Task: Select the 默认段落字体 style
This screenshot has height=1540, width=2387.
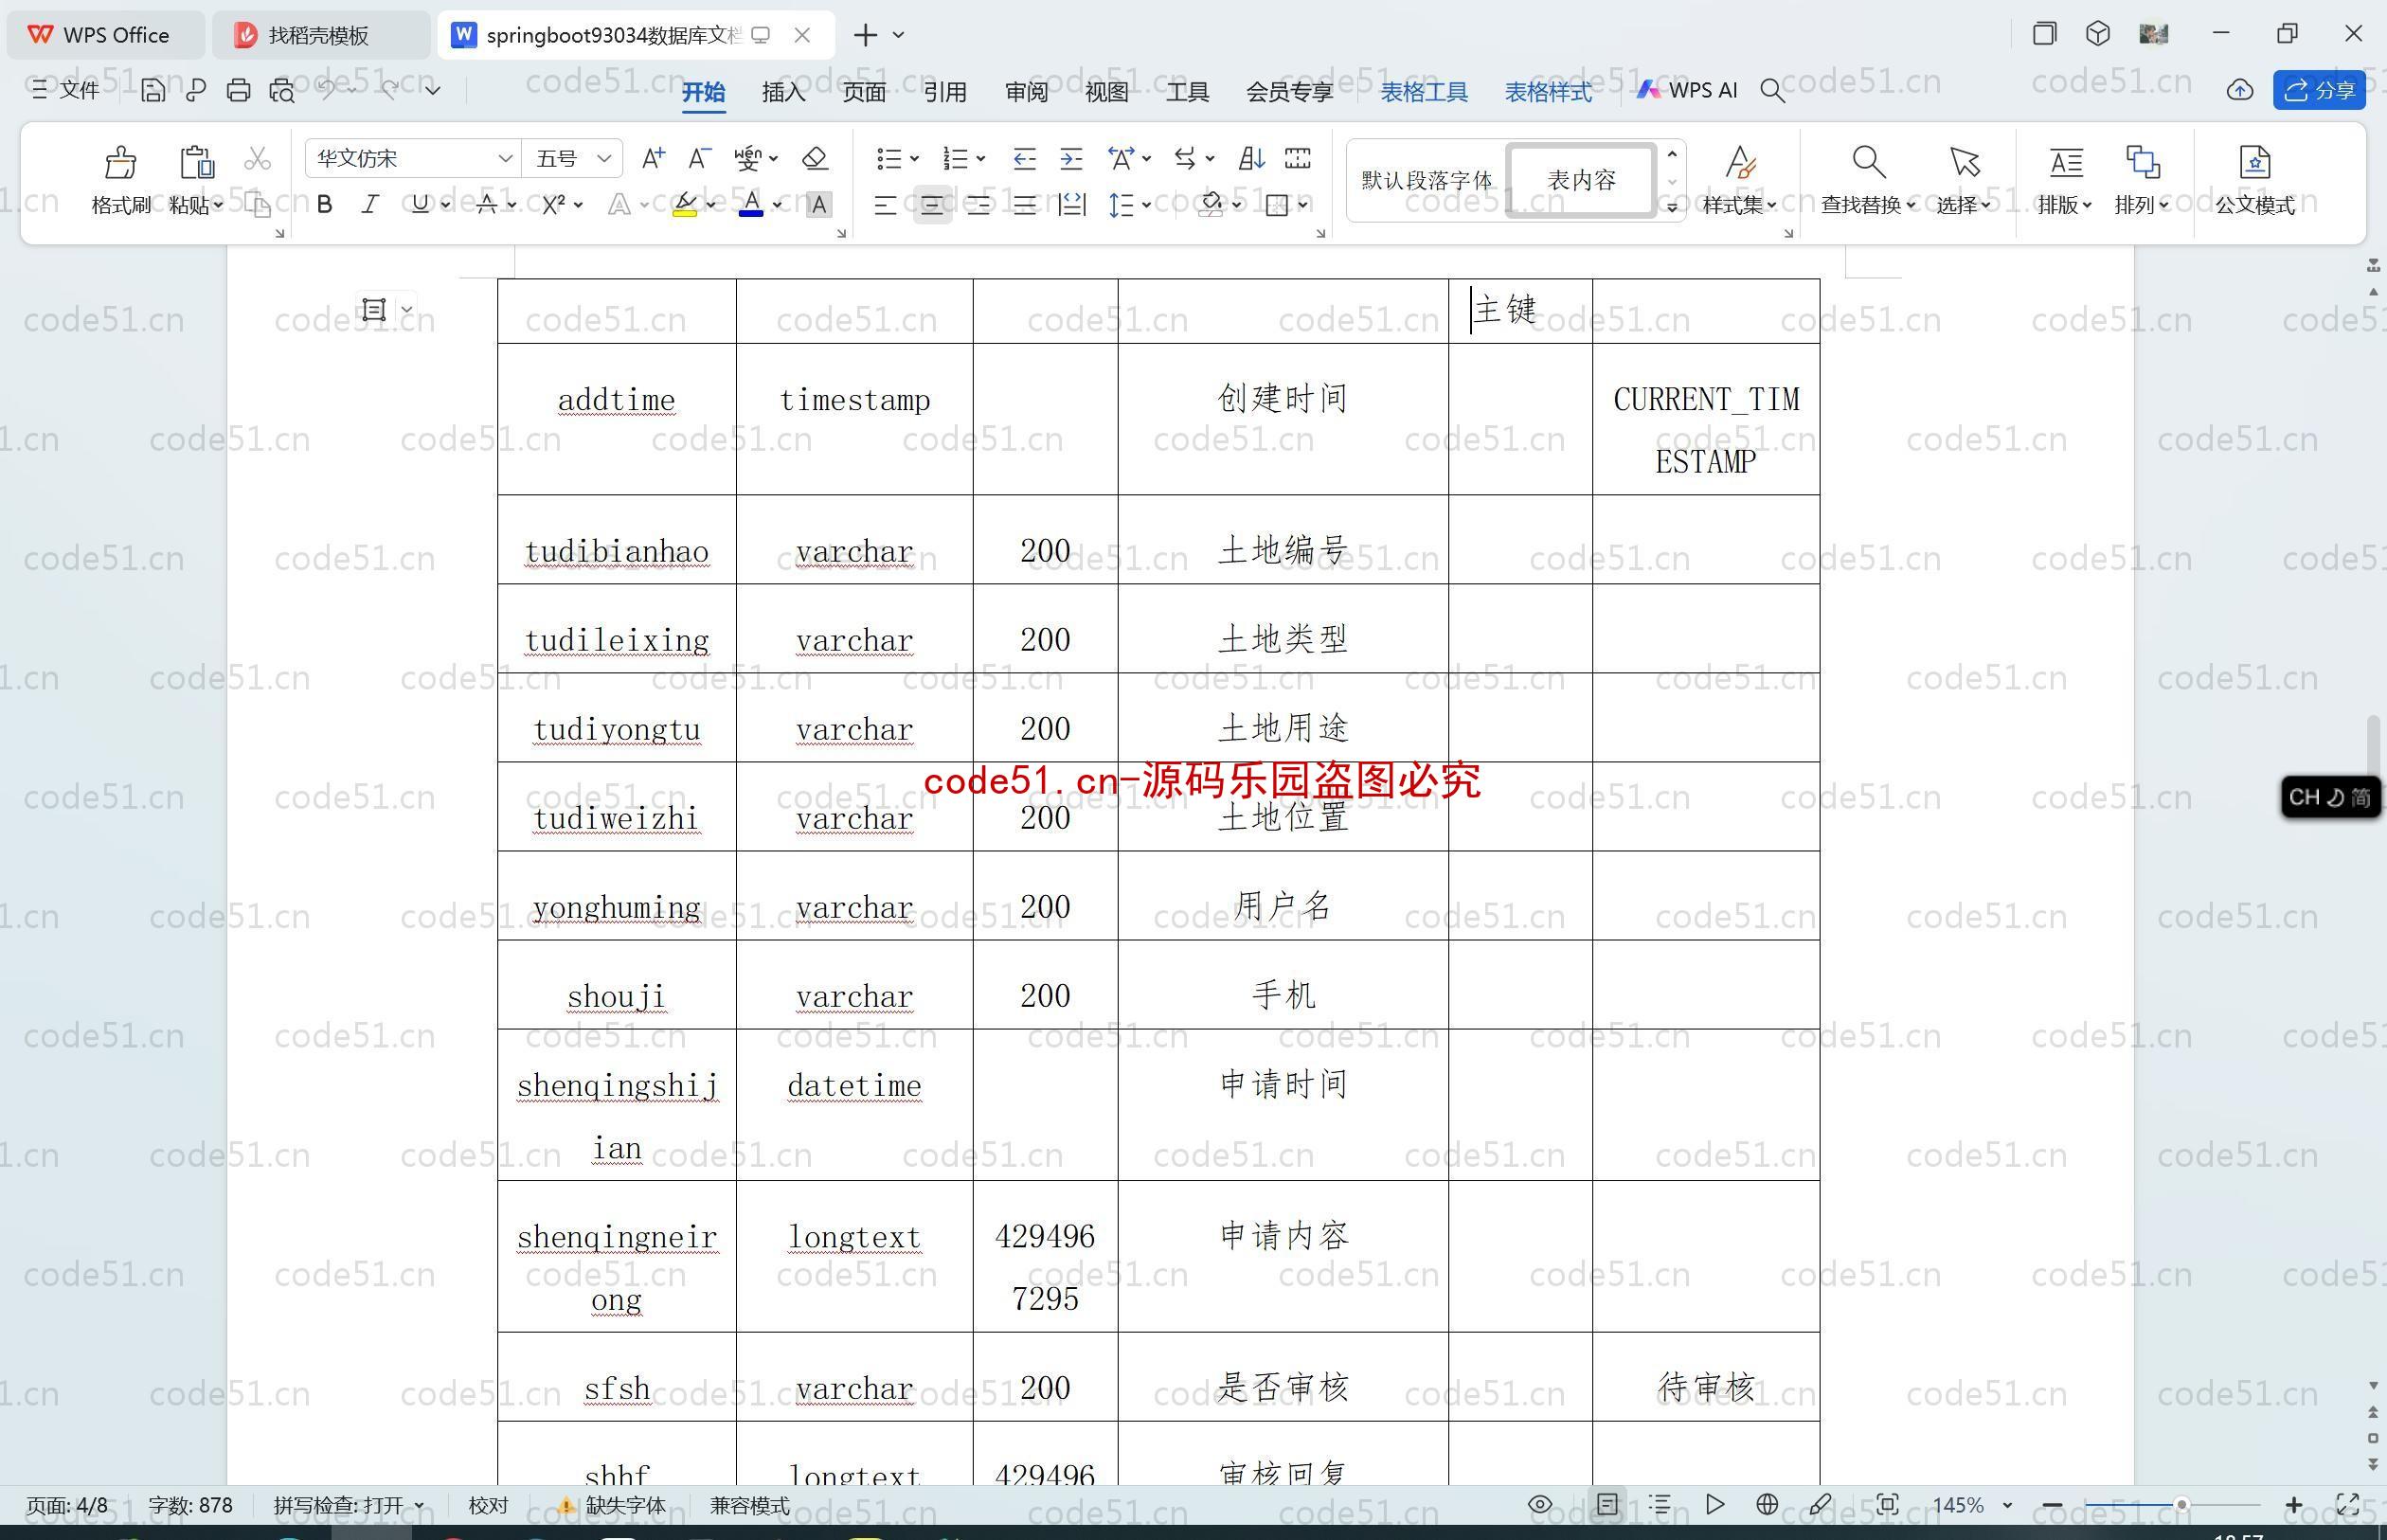Action: 1426,180
